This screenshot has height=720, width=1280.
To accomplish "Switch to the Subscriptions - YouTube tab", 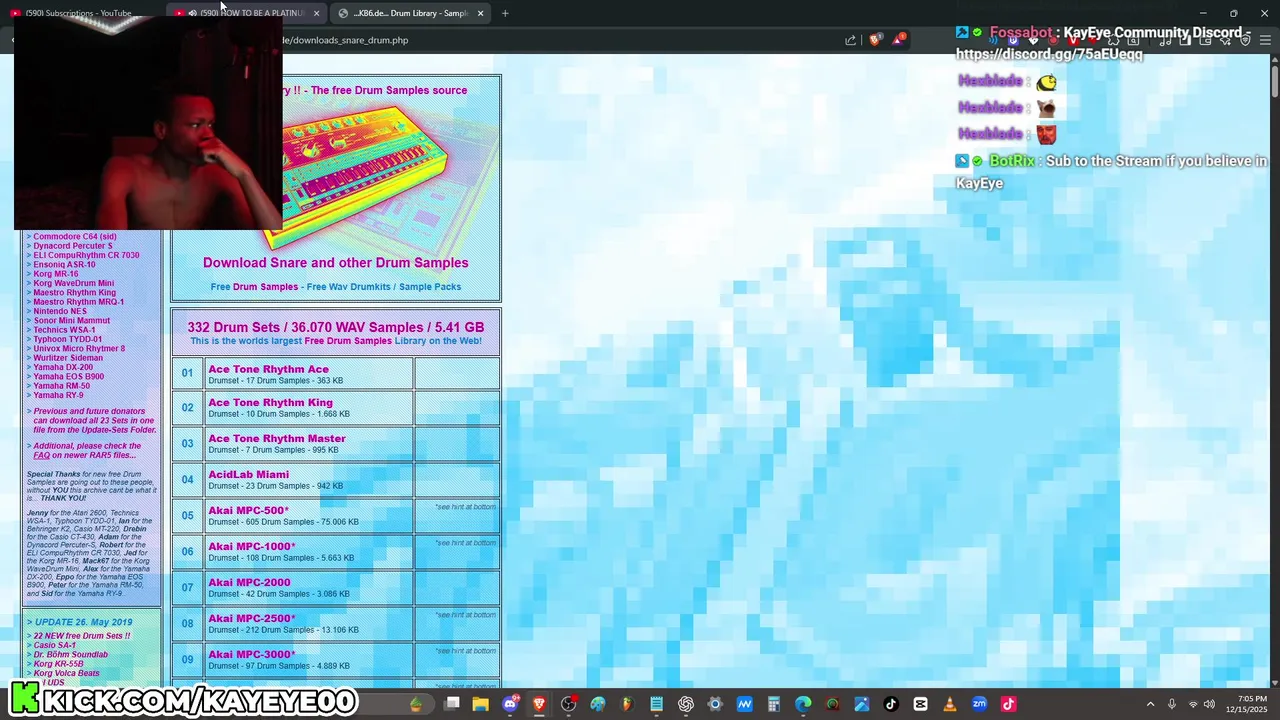I will coord(80,13).
